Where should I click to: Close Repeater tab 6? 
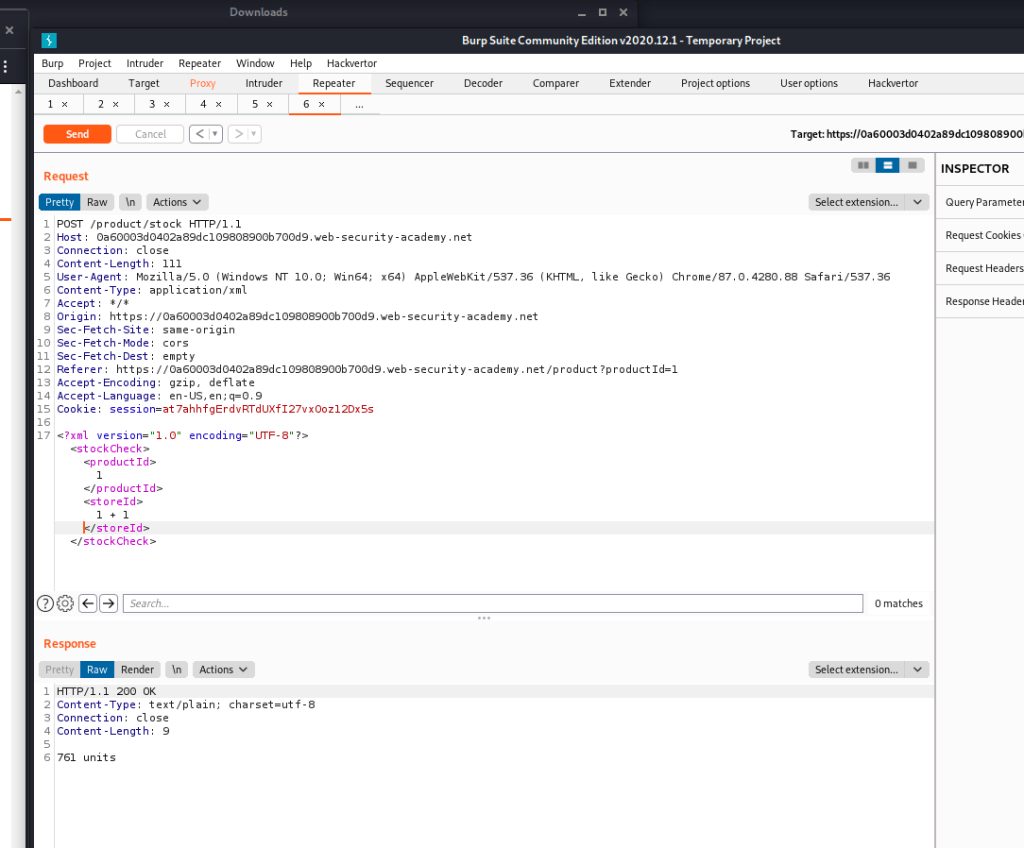321,104
